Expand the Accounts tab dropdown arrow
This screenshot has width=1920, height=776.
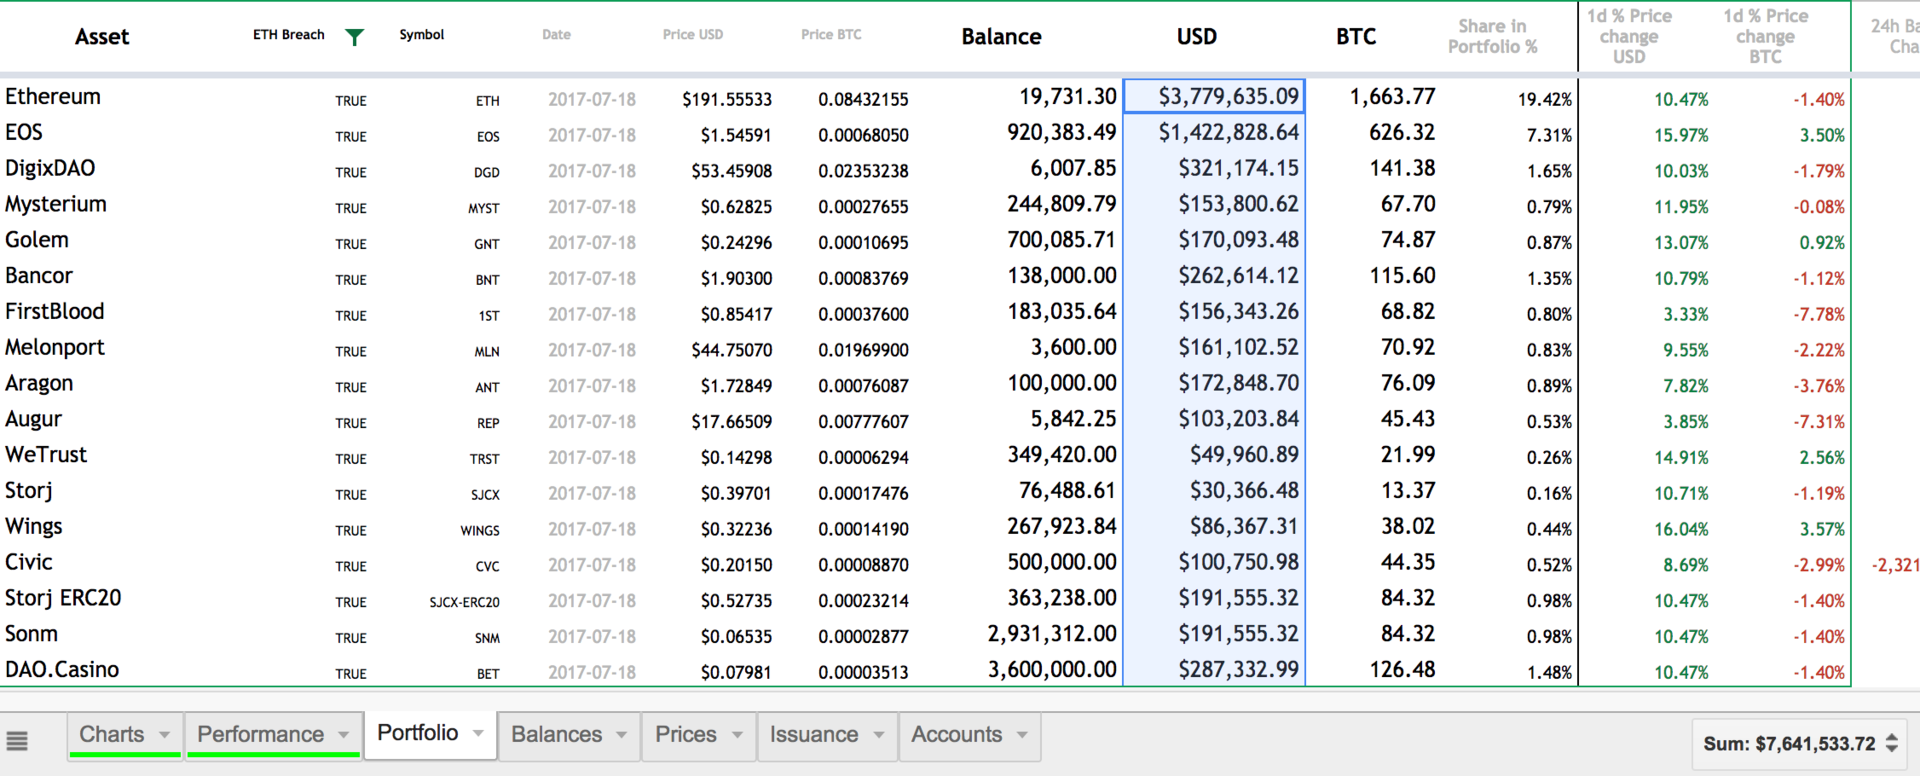point(1022,735)
